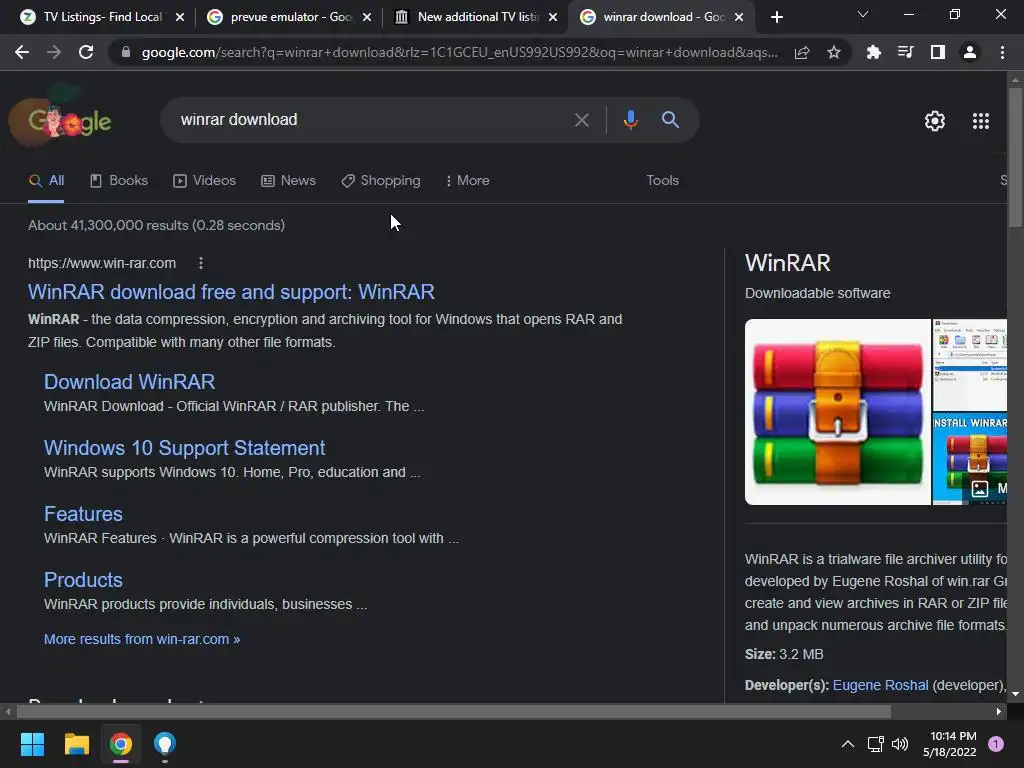This screenshot has width=1024, height=768.
Task: Submit search with magnifier icon
Action: click(x=670, y=120)
